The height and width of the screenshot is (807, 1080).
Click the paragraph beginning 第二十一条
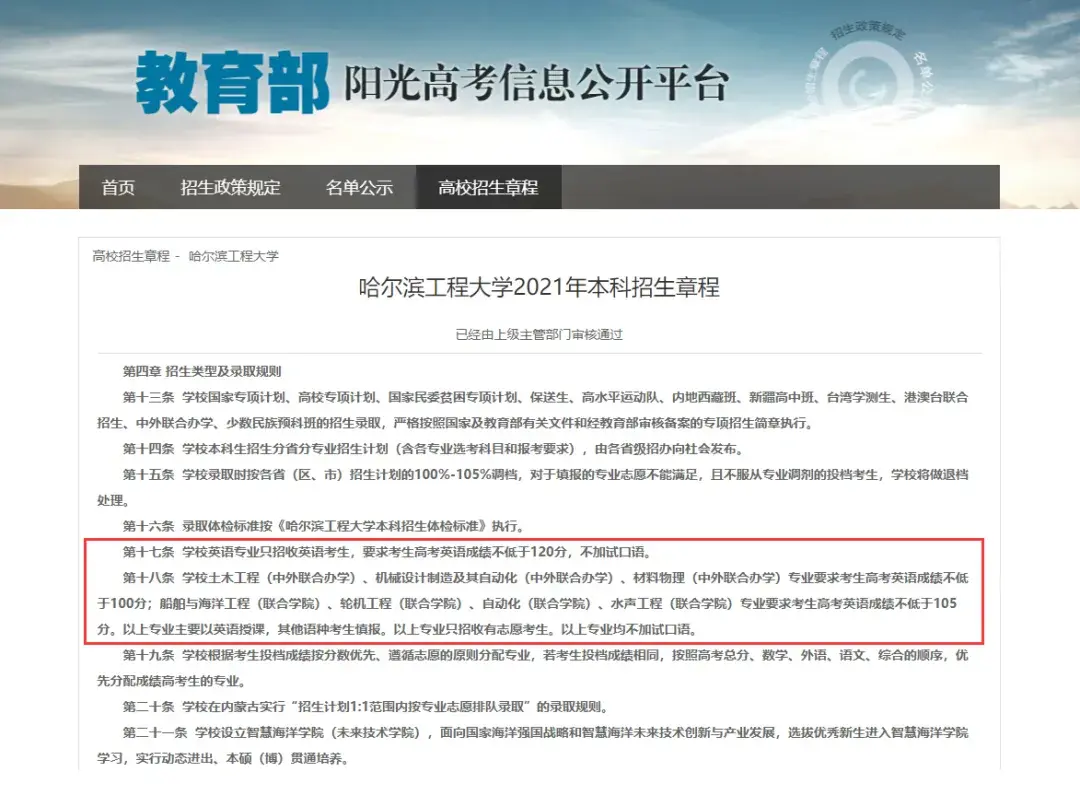point(532,745)
